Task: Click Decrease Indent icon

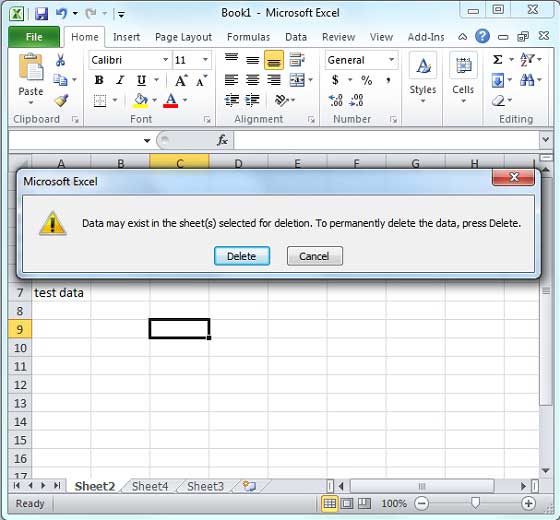Action: coord(231,100)
